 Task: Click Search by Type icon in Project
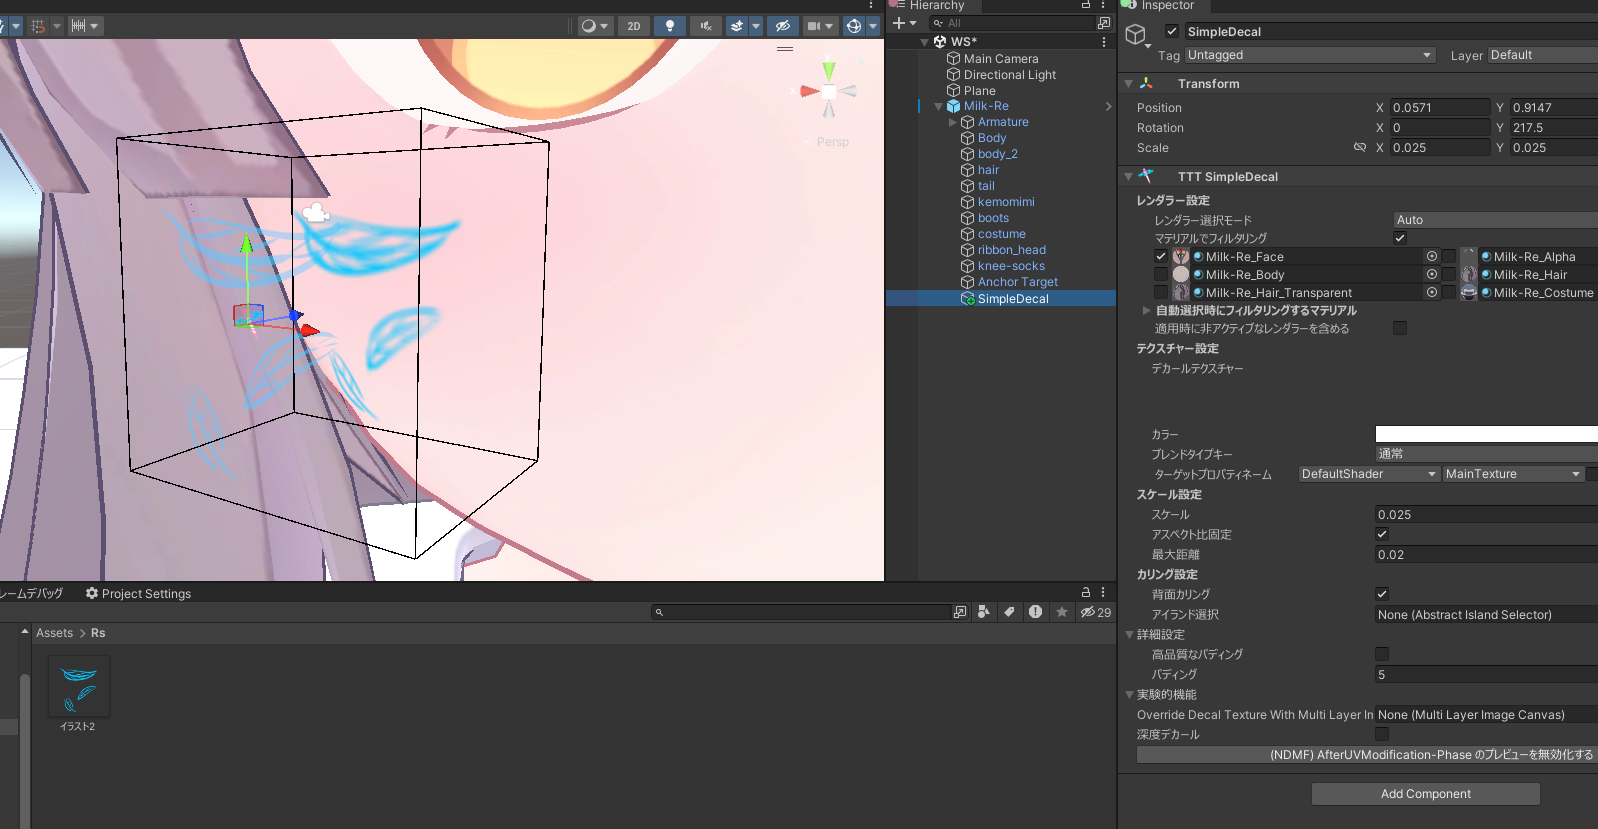(983, 612)
